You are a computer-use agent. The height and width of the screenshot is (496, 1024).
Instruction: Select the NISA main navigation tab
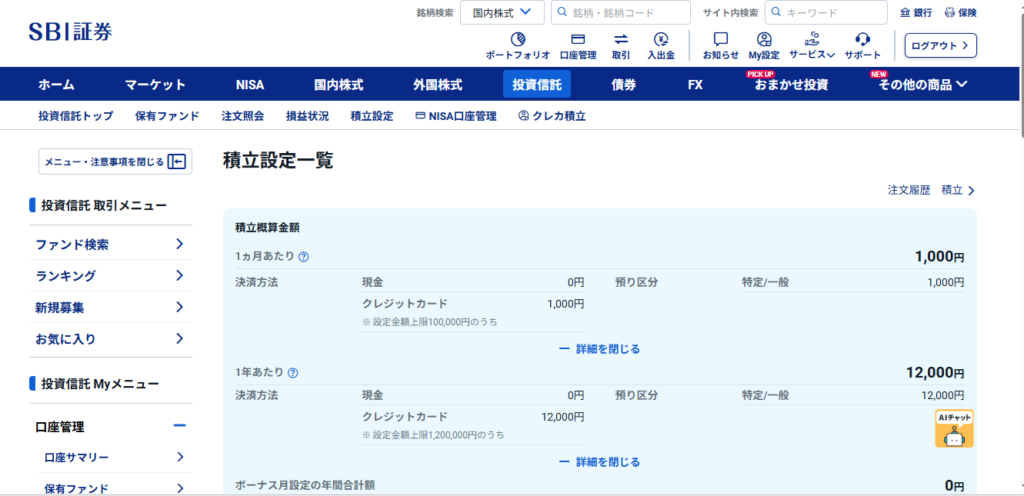pos(250,84)
